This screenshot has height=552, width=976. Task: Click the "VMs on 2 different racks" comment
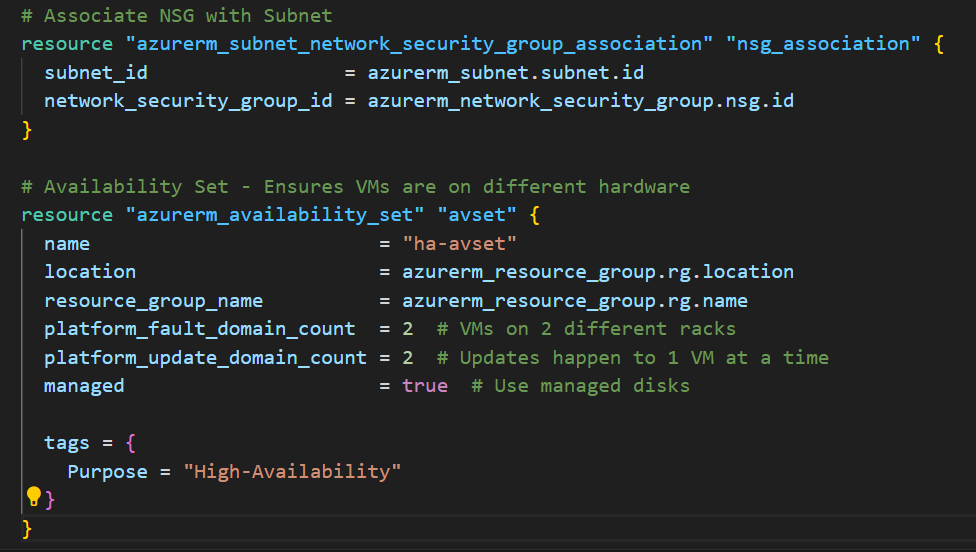(x=597, y=329)
